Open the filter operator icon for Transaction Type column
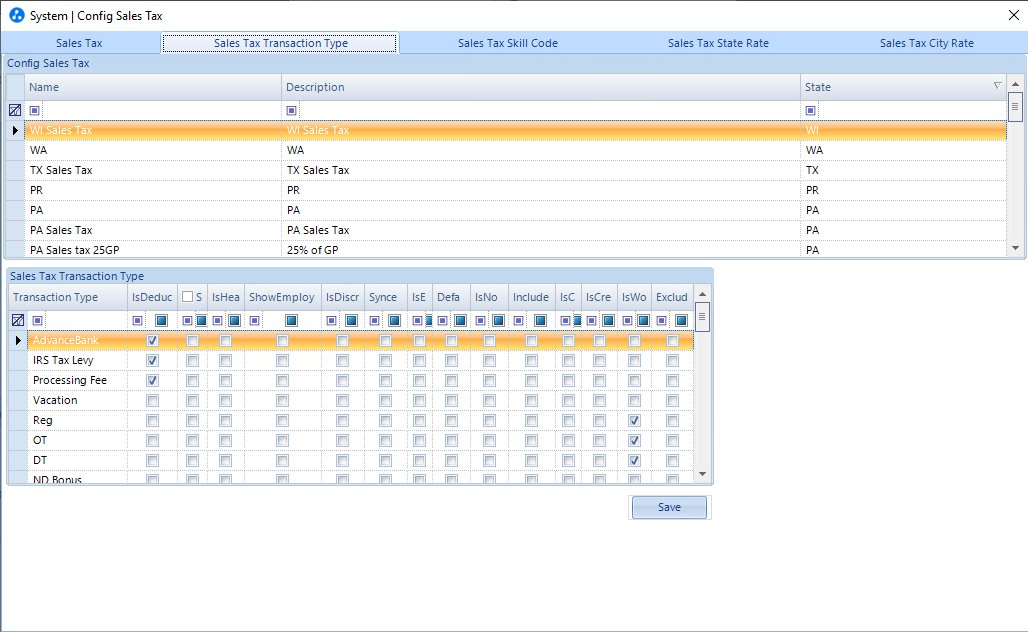 (38, 320)
